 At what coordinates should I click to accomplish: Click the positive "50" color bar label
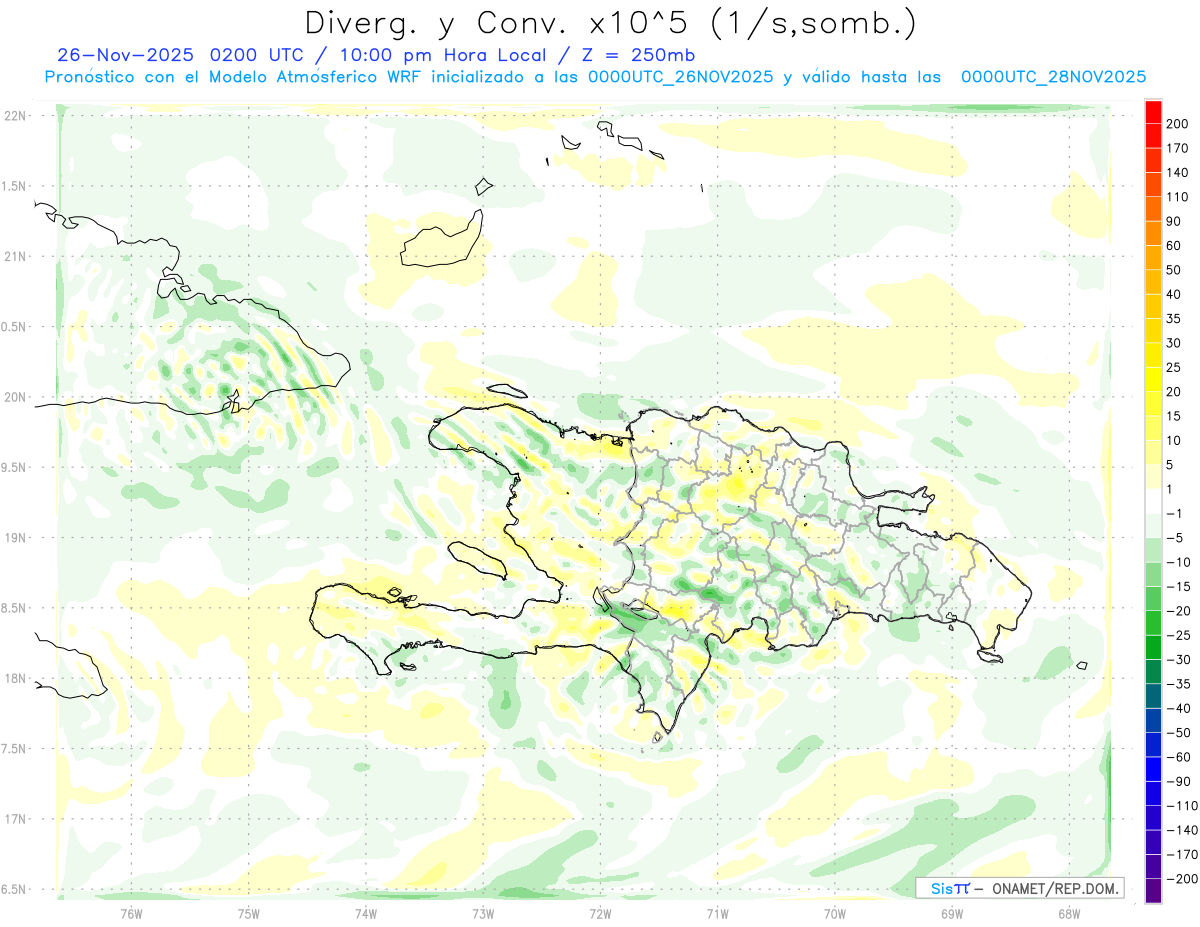click(x=1175, y=270)
